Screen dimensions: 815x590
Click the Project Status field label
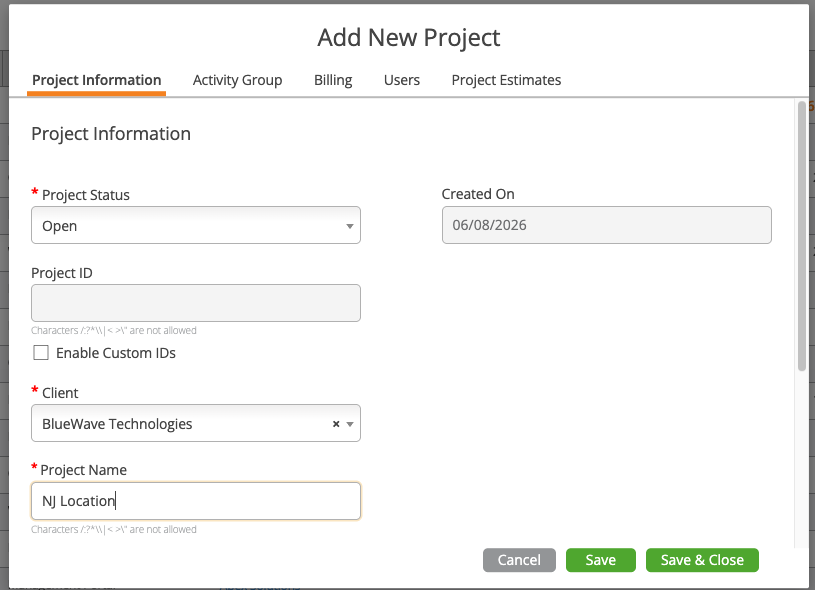pyautogui.click(x=86, y=195)
